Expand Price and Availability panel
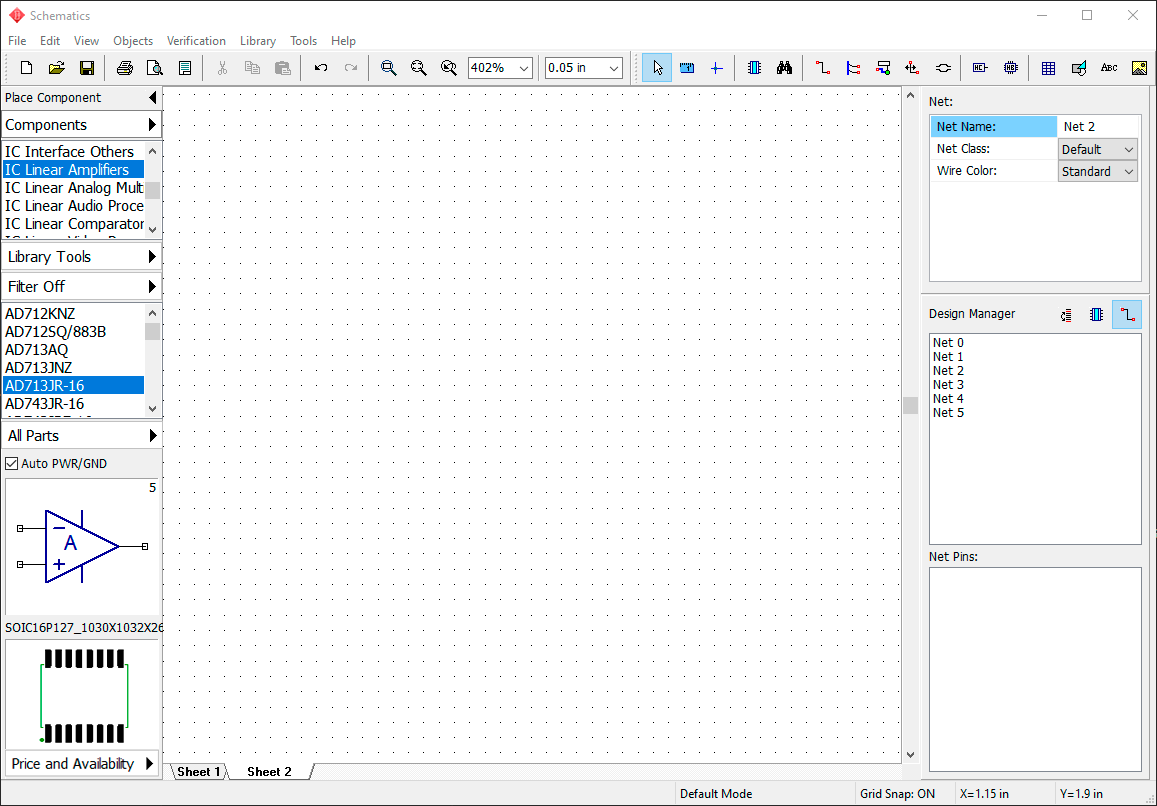The width and height of the screenshot is (1157, 806). [81, 763]
